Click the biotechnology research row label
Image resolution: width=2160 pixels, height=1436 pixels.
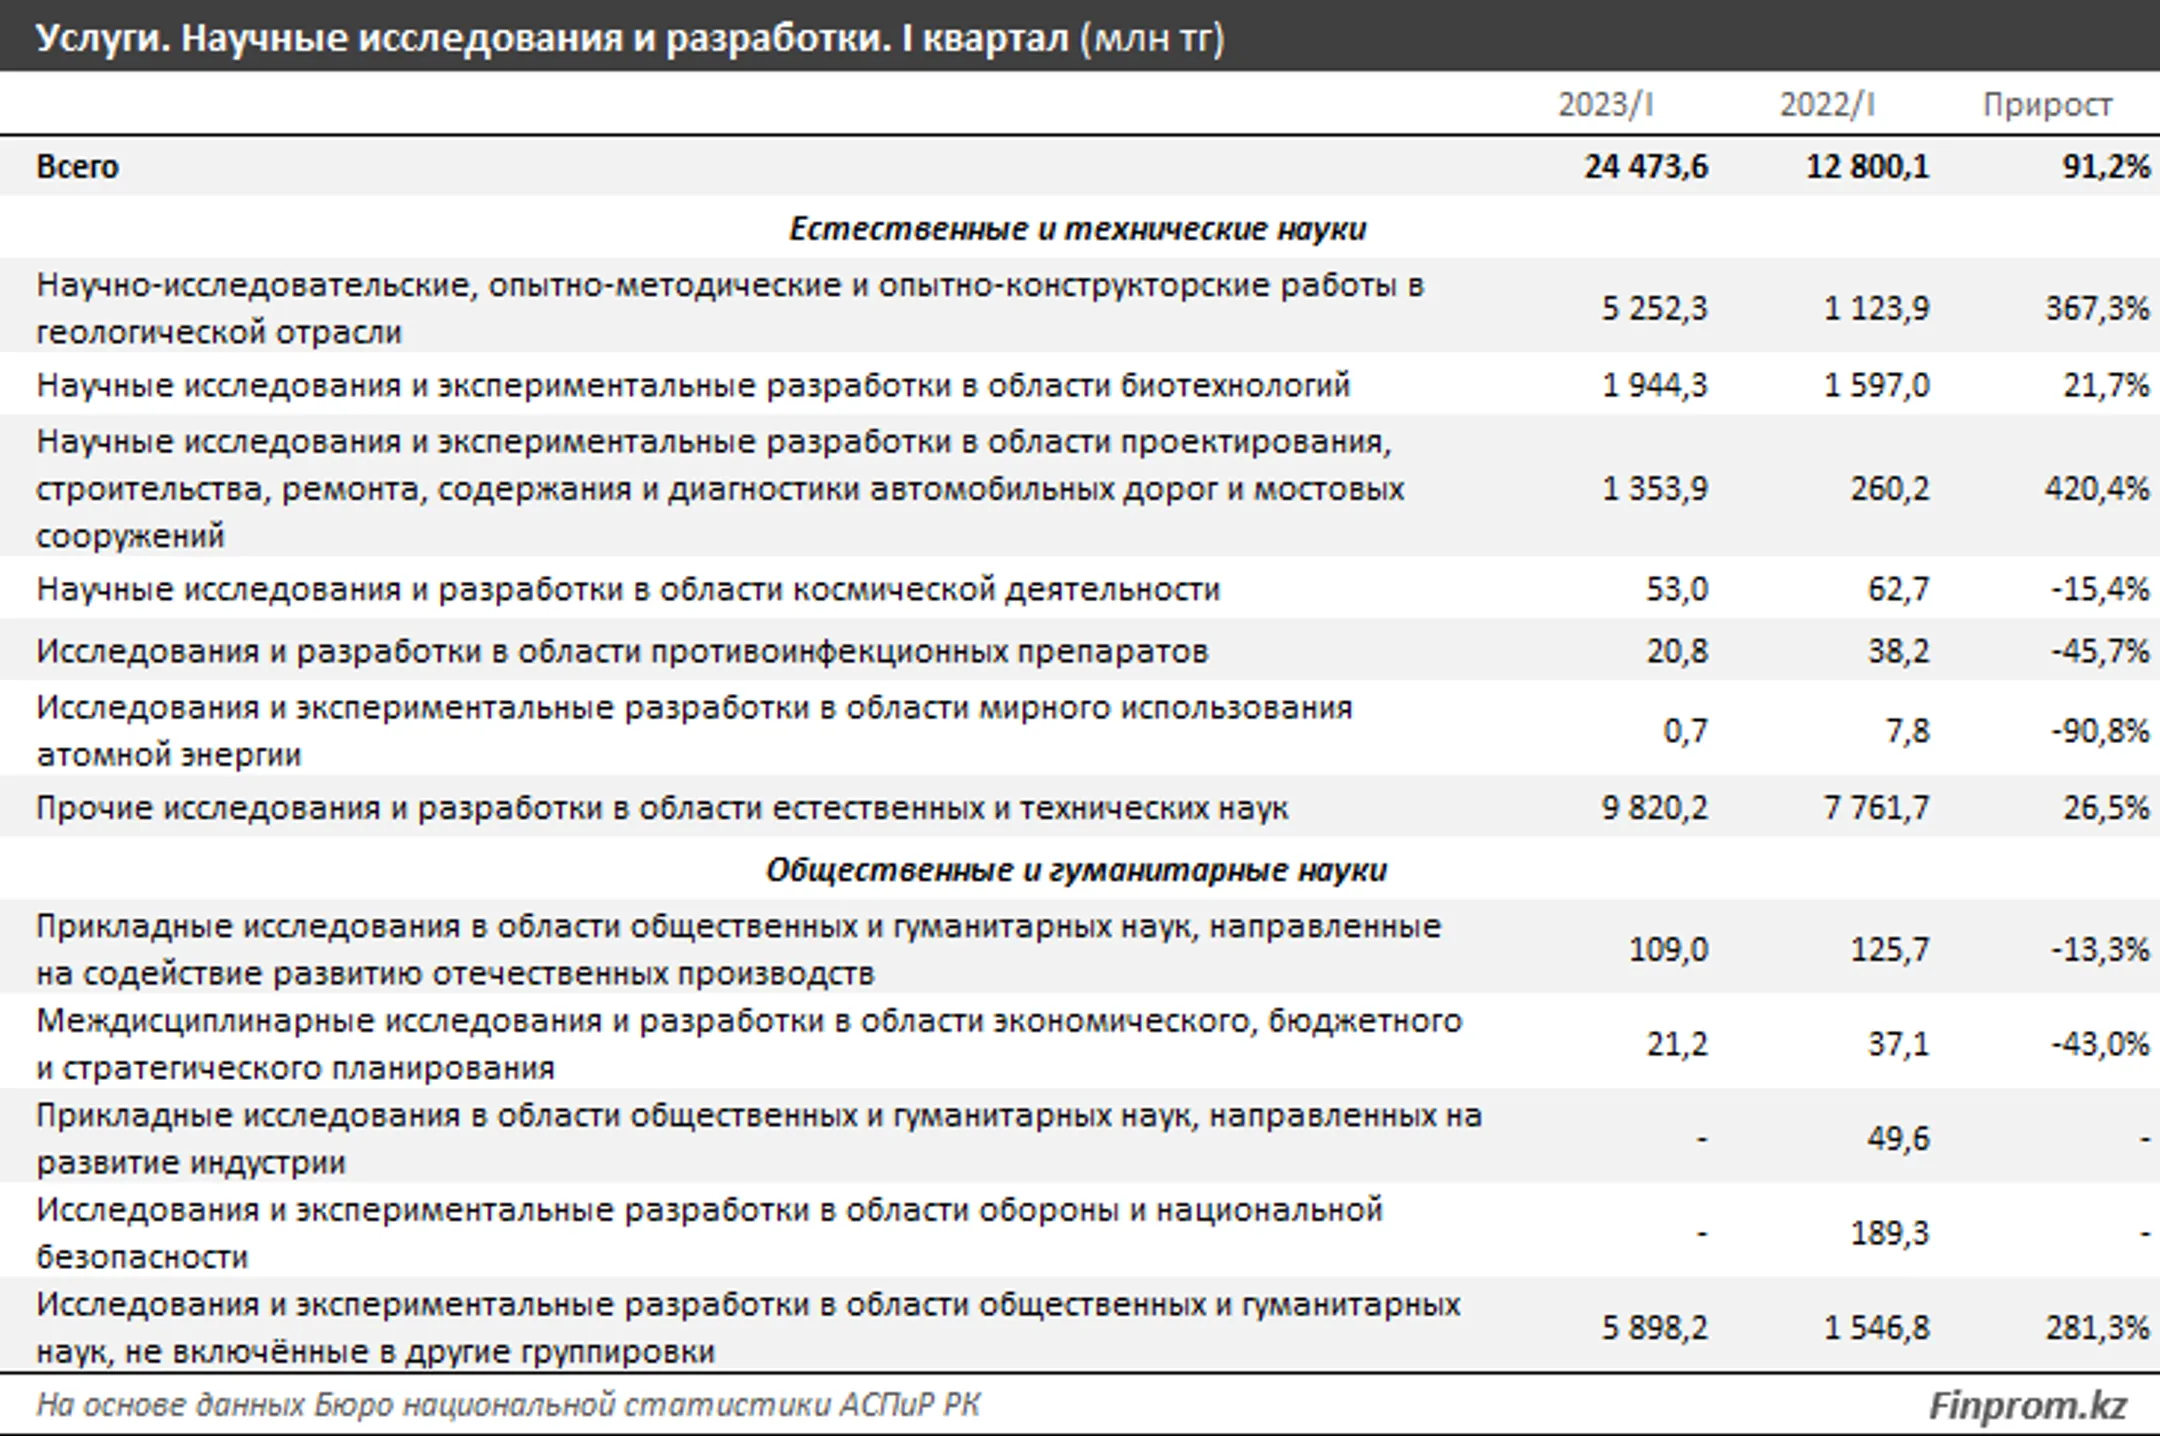(x=693, y=385)
